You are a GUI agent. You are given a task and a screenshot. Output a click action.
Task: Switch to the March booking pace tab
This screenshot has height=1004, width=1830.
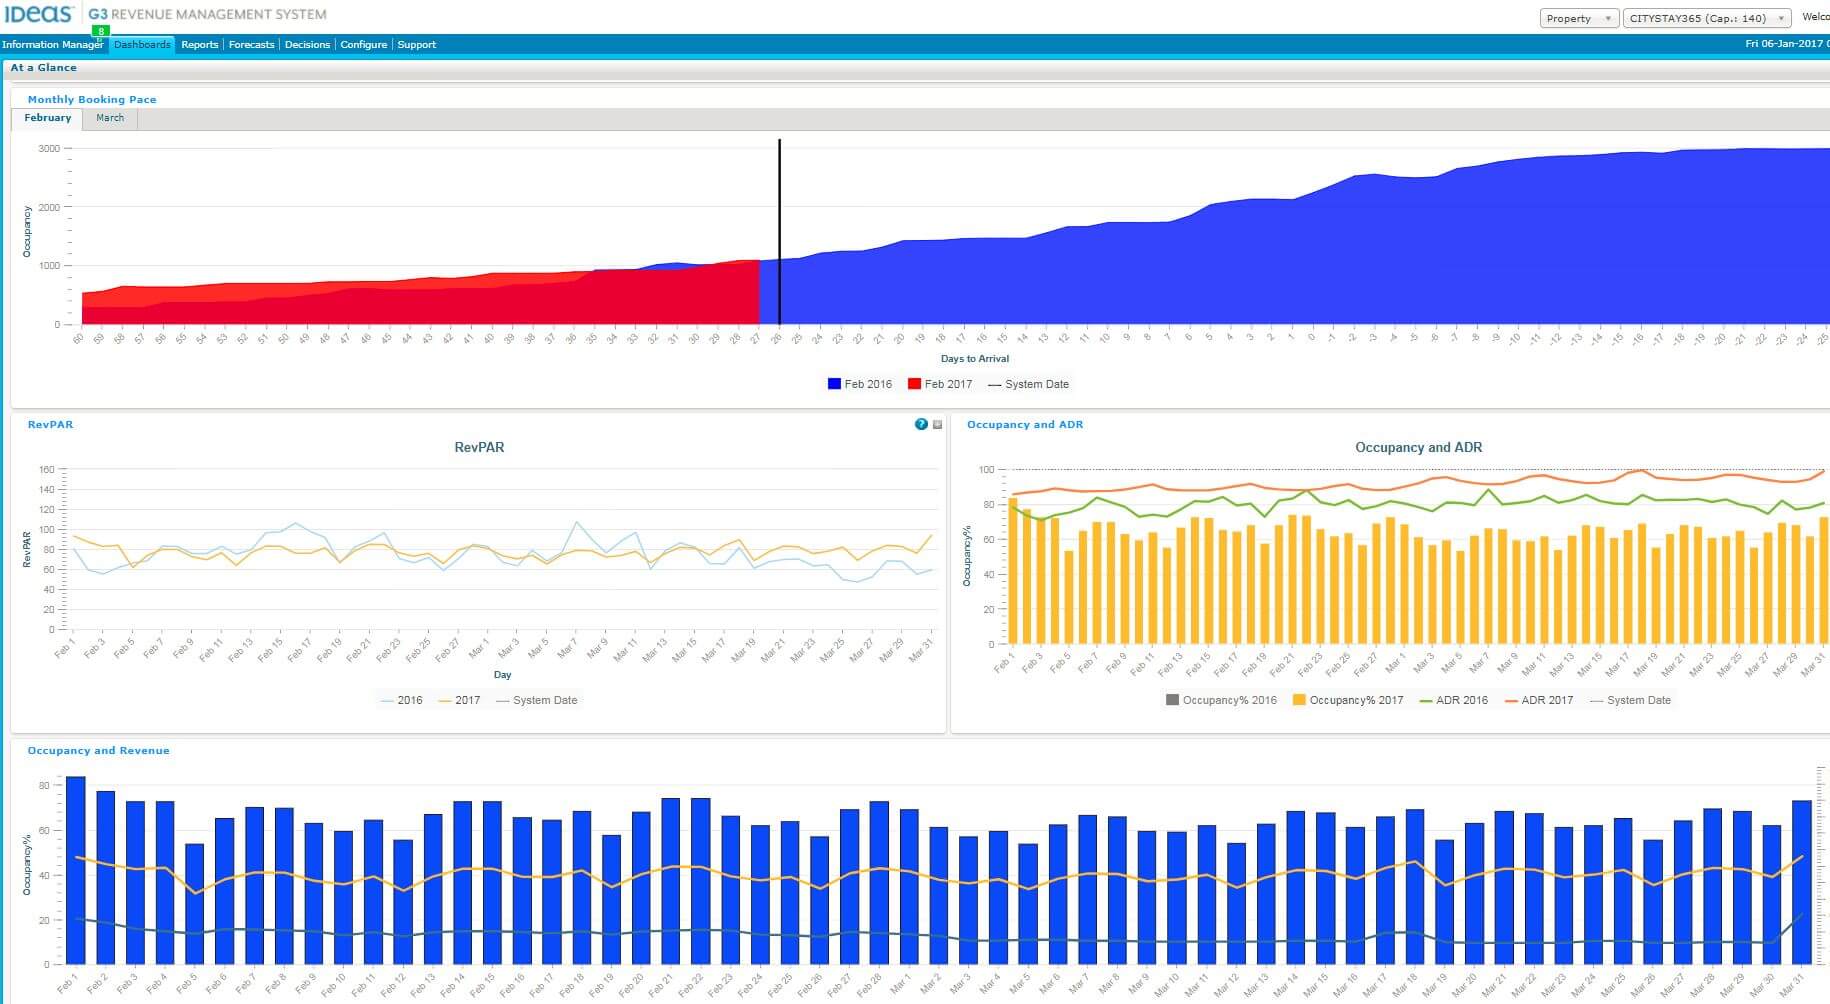[110, 118]
